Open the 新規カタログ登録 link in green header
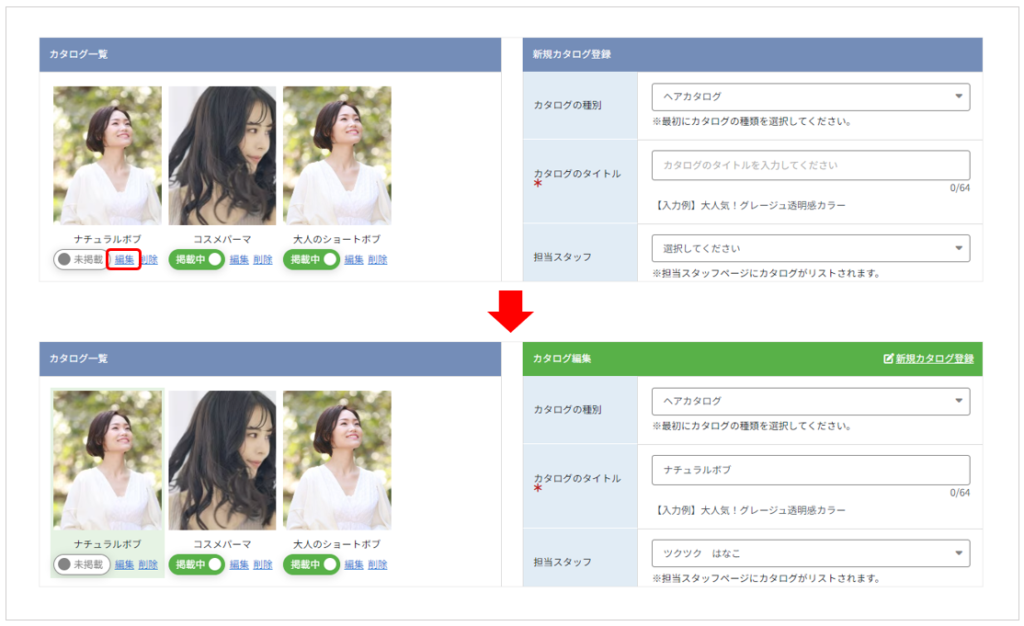The height and width of the screenshot is (626, 1024). tap(935, 358)
